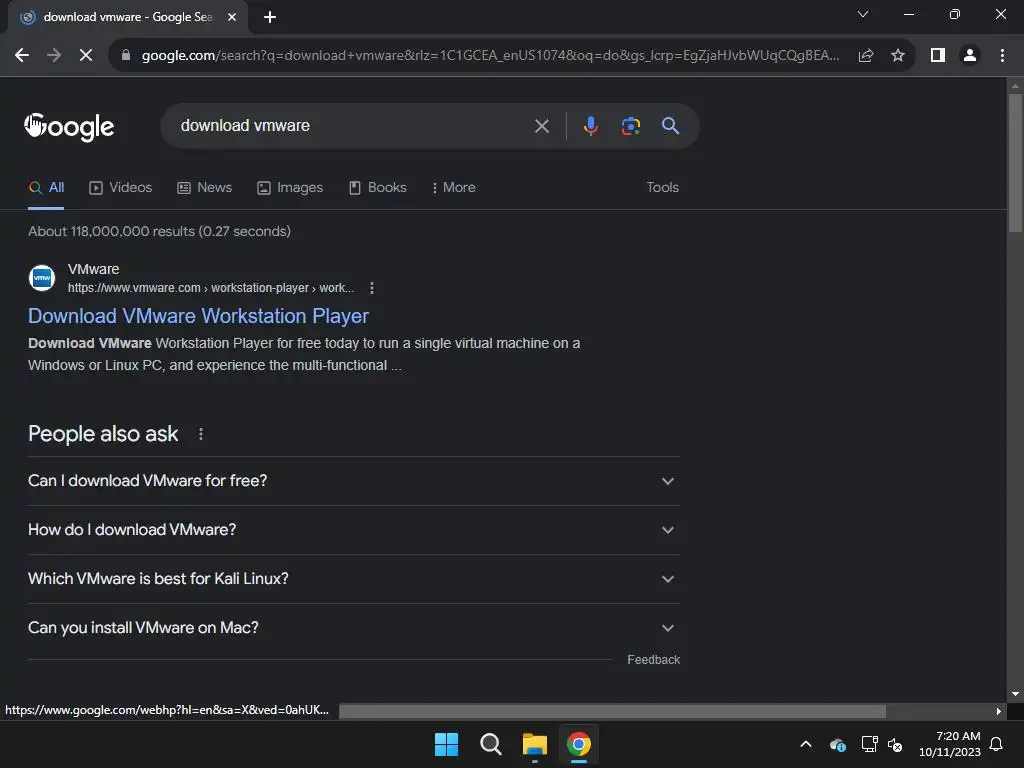The width and height of the screenshot is (1024, 768).
Task: Click the browser forward arrow
Action: [x=54, y=56]
